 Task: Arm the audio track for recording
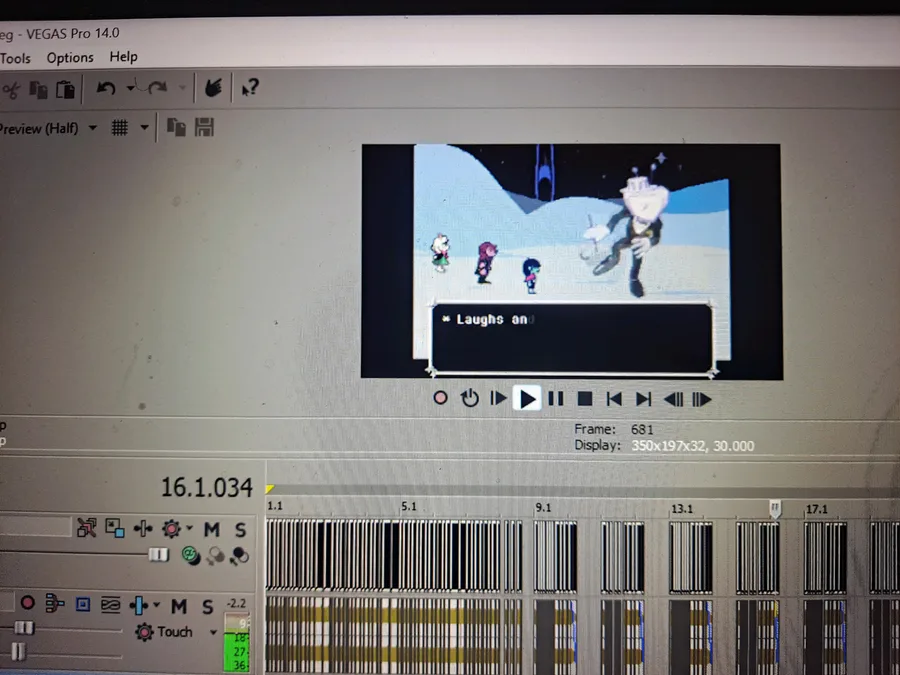[27, 603]
